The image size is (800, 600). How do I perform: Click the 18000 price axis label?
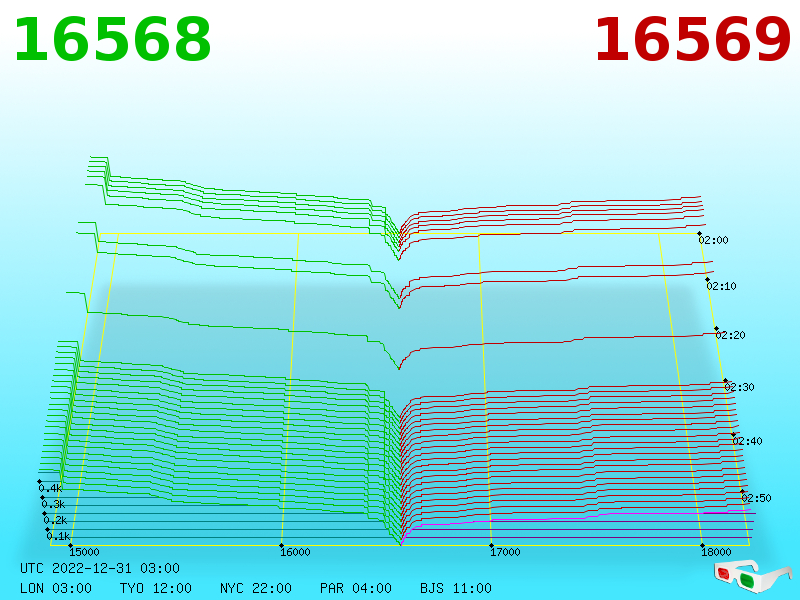(716, 552)
